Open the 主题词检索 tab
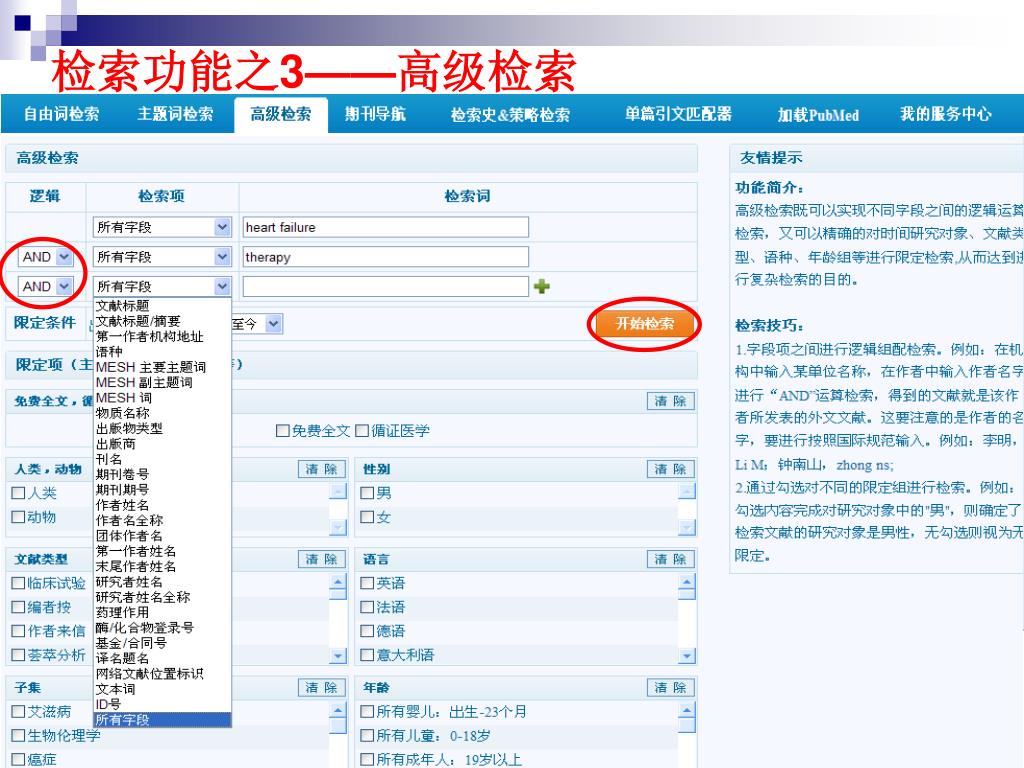The image size is (1024, 768). [x=175, y=114]
